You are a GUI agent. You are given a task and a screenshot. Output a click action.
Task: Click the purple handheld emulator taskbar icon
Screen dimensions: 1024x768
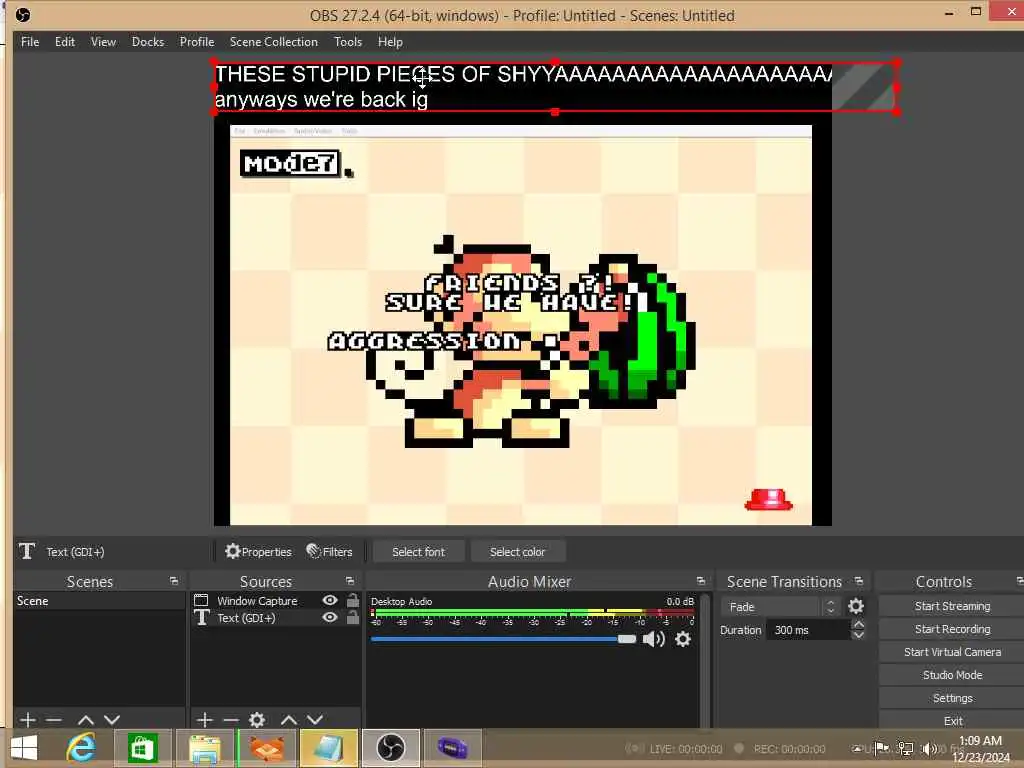(x=453, y=748)
